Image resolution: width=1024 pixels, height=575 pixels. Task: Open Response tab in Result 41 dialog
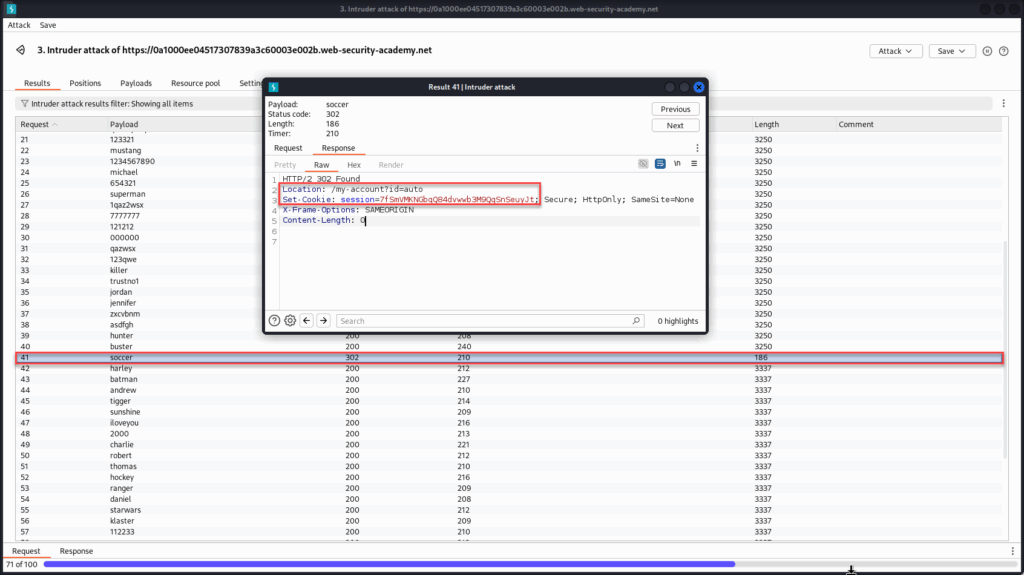click(338, 148)
